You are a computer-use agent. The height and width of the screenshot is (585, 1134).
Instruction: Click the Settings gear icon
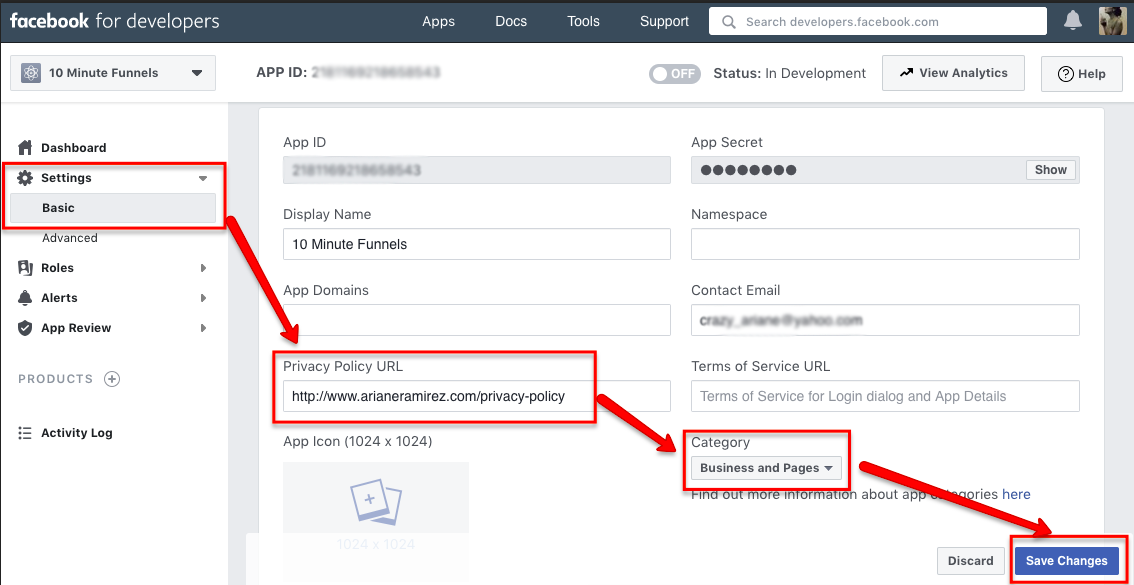[x=25, y=178]
